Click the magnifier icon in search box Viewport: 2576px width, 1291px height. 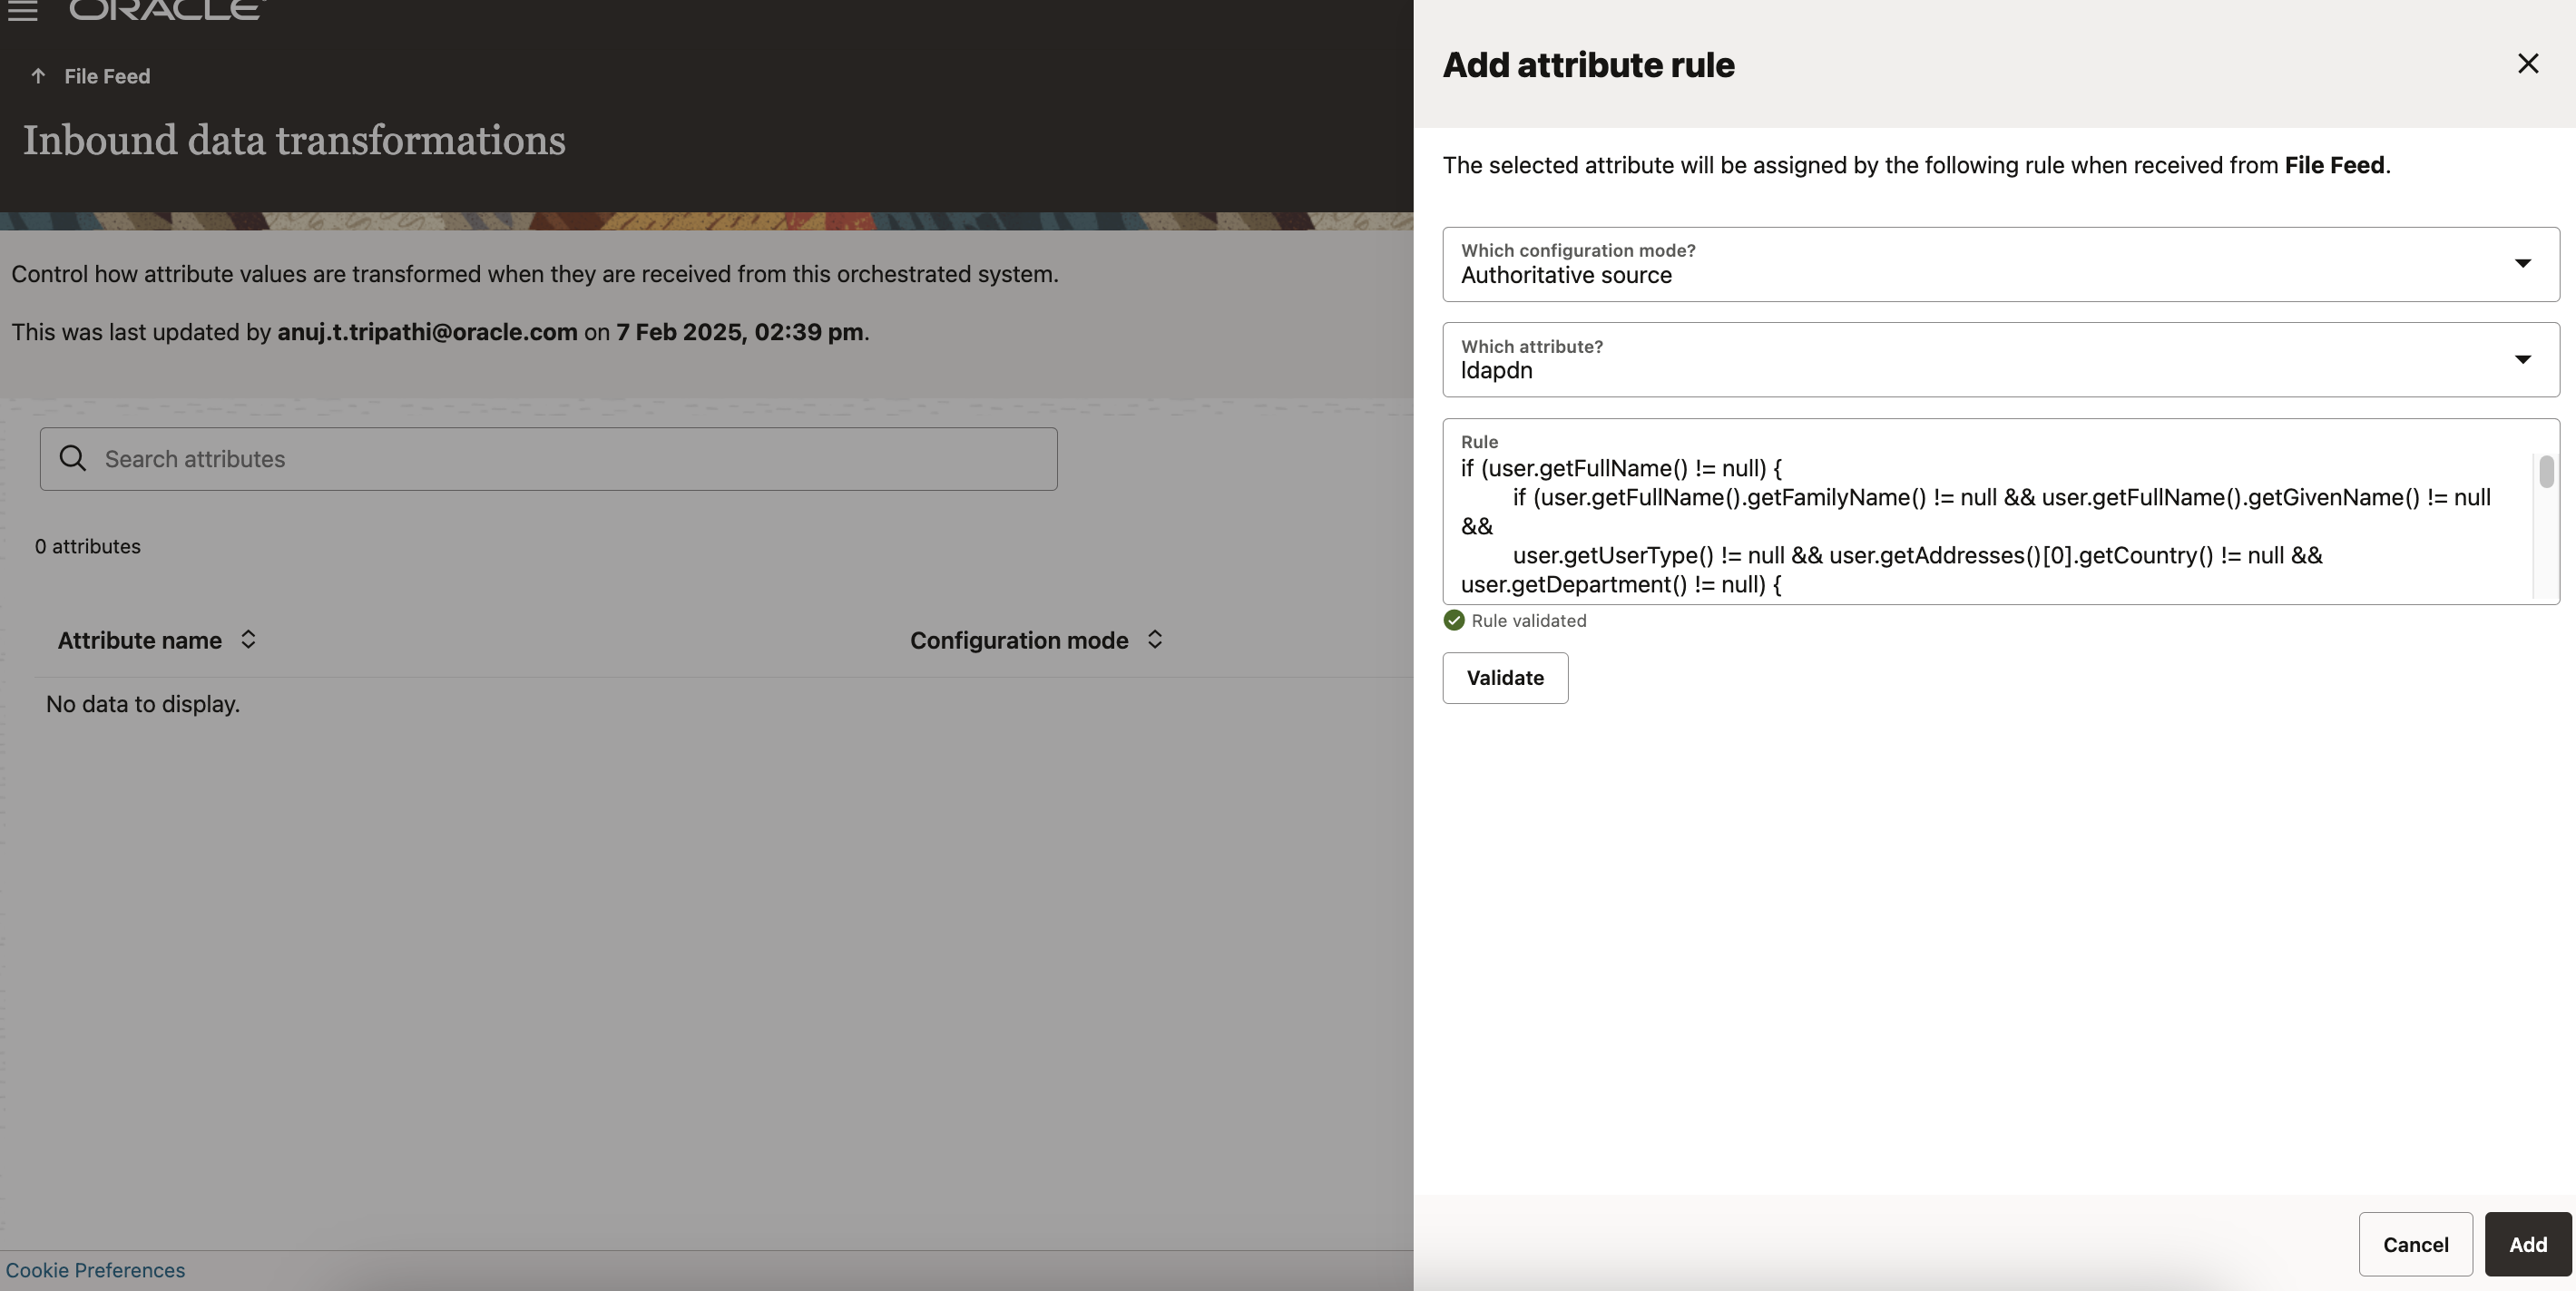pyautogui.click(x=73, y=458)
